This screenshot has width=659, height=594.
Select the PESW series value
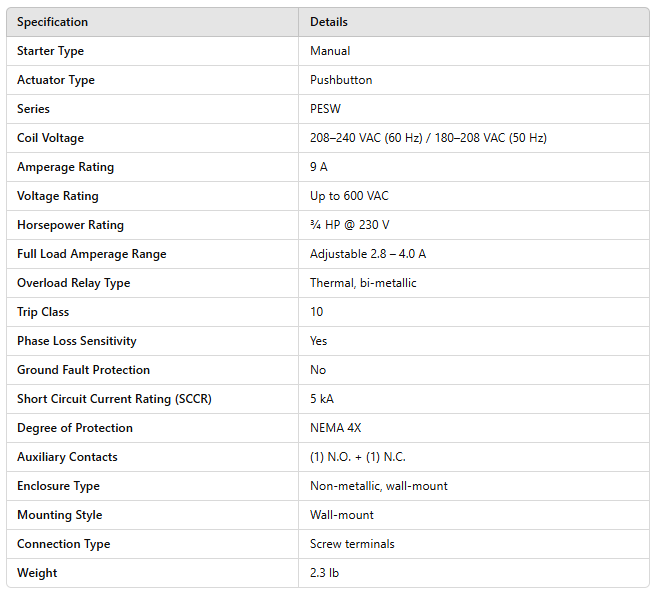(x=325, y=109)
